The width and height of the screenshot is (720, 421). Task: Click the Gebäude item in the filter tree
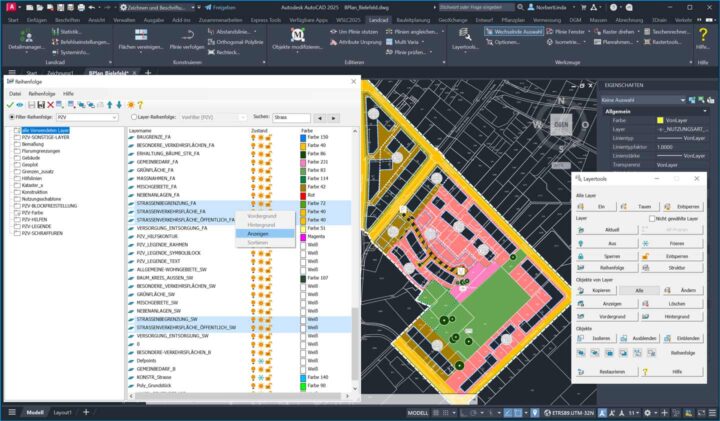click(x=30, y=158)
